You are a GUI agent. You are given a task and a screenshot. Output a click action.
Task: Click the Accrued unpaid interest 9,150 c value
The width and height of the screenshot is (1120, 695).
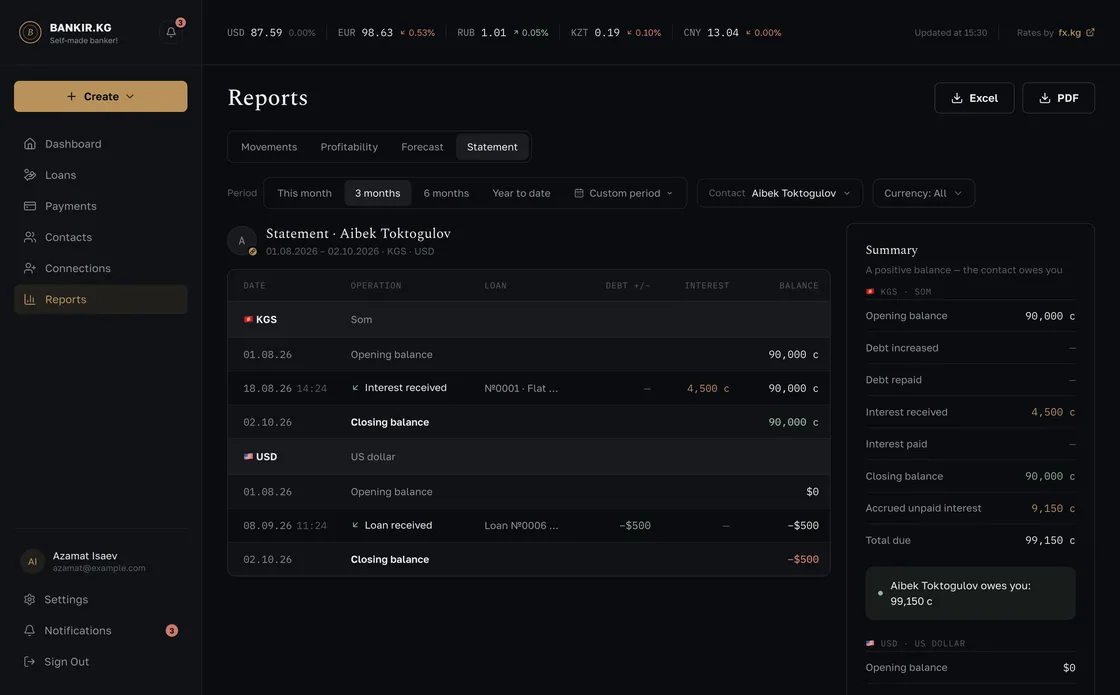click(x=1053, y=509)
